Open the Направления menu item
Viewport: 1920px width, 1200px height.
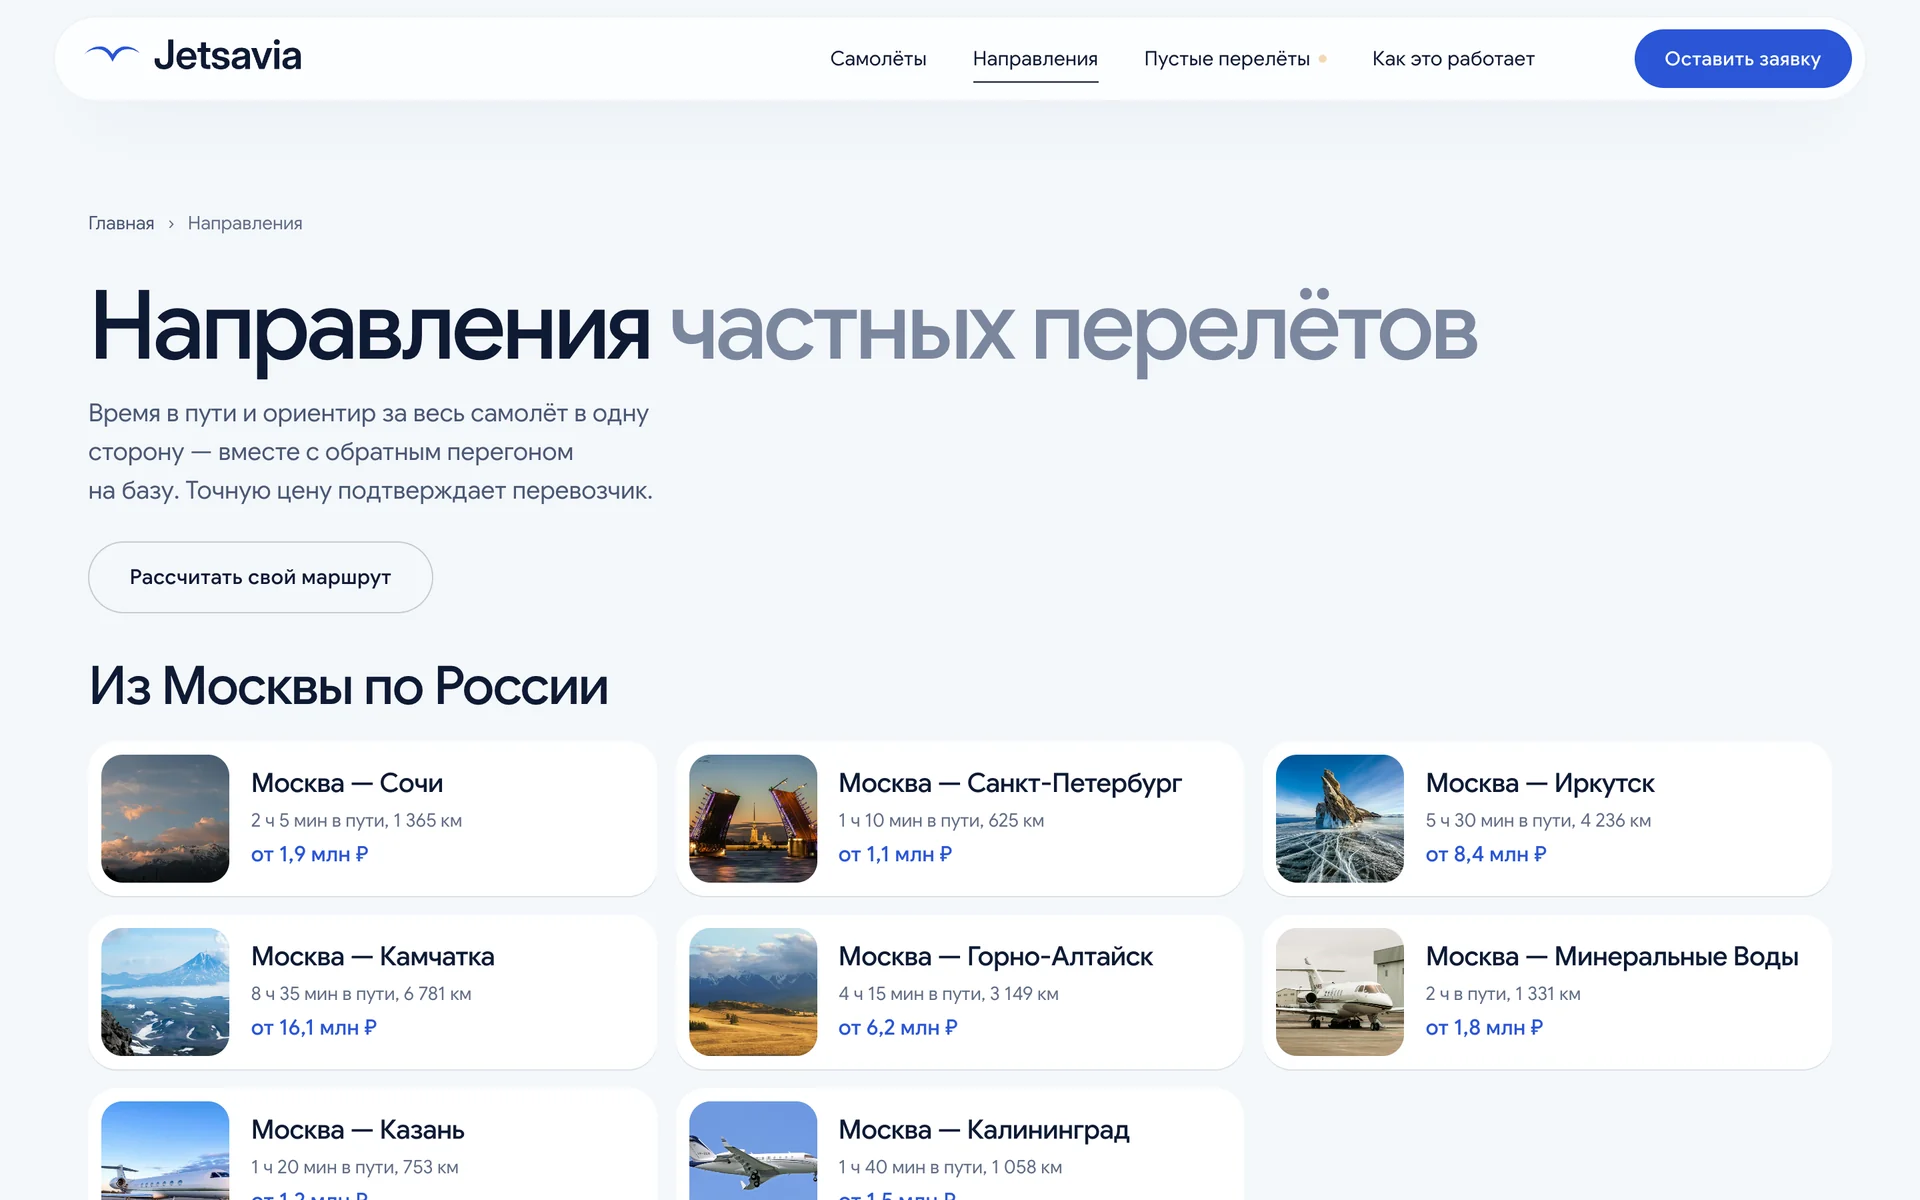[1035, 59]
